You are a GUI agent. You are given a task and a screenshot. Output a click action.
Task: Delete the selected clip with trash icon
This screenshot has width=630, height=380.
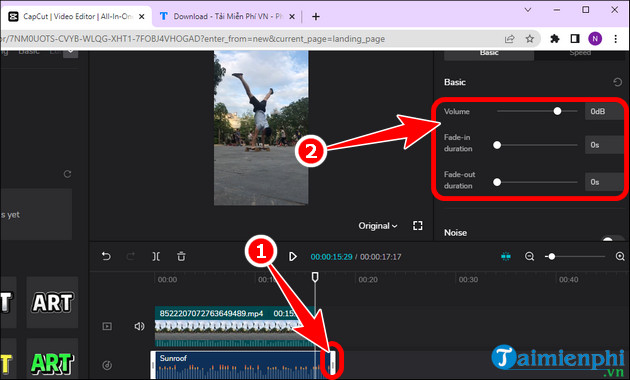181,256
